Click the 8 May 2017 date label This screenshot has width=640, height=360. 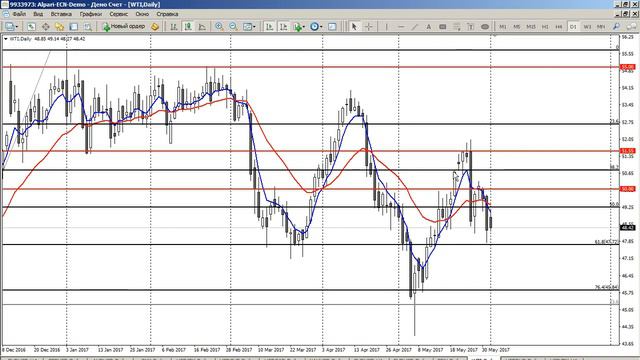[430, 350]
